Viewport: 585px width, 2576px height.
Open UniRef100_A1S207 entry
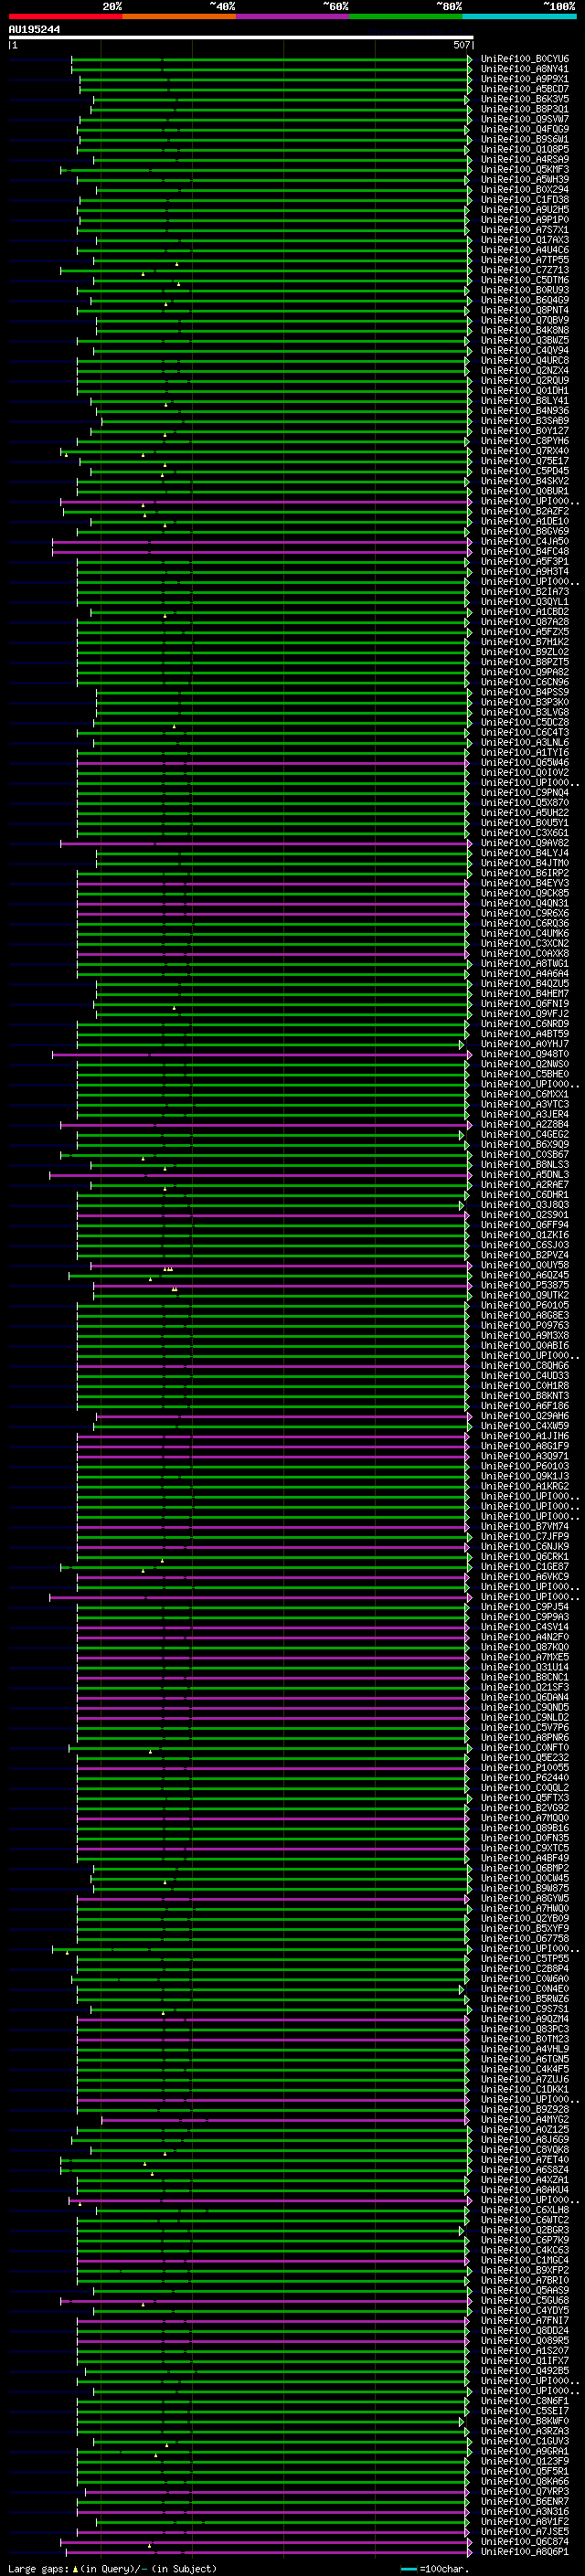pos(524,2350)
